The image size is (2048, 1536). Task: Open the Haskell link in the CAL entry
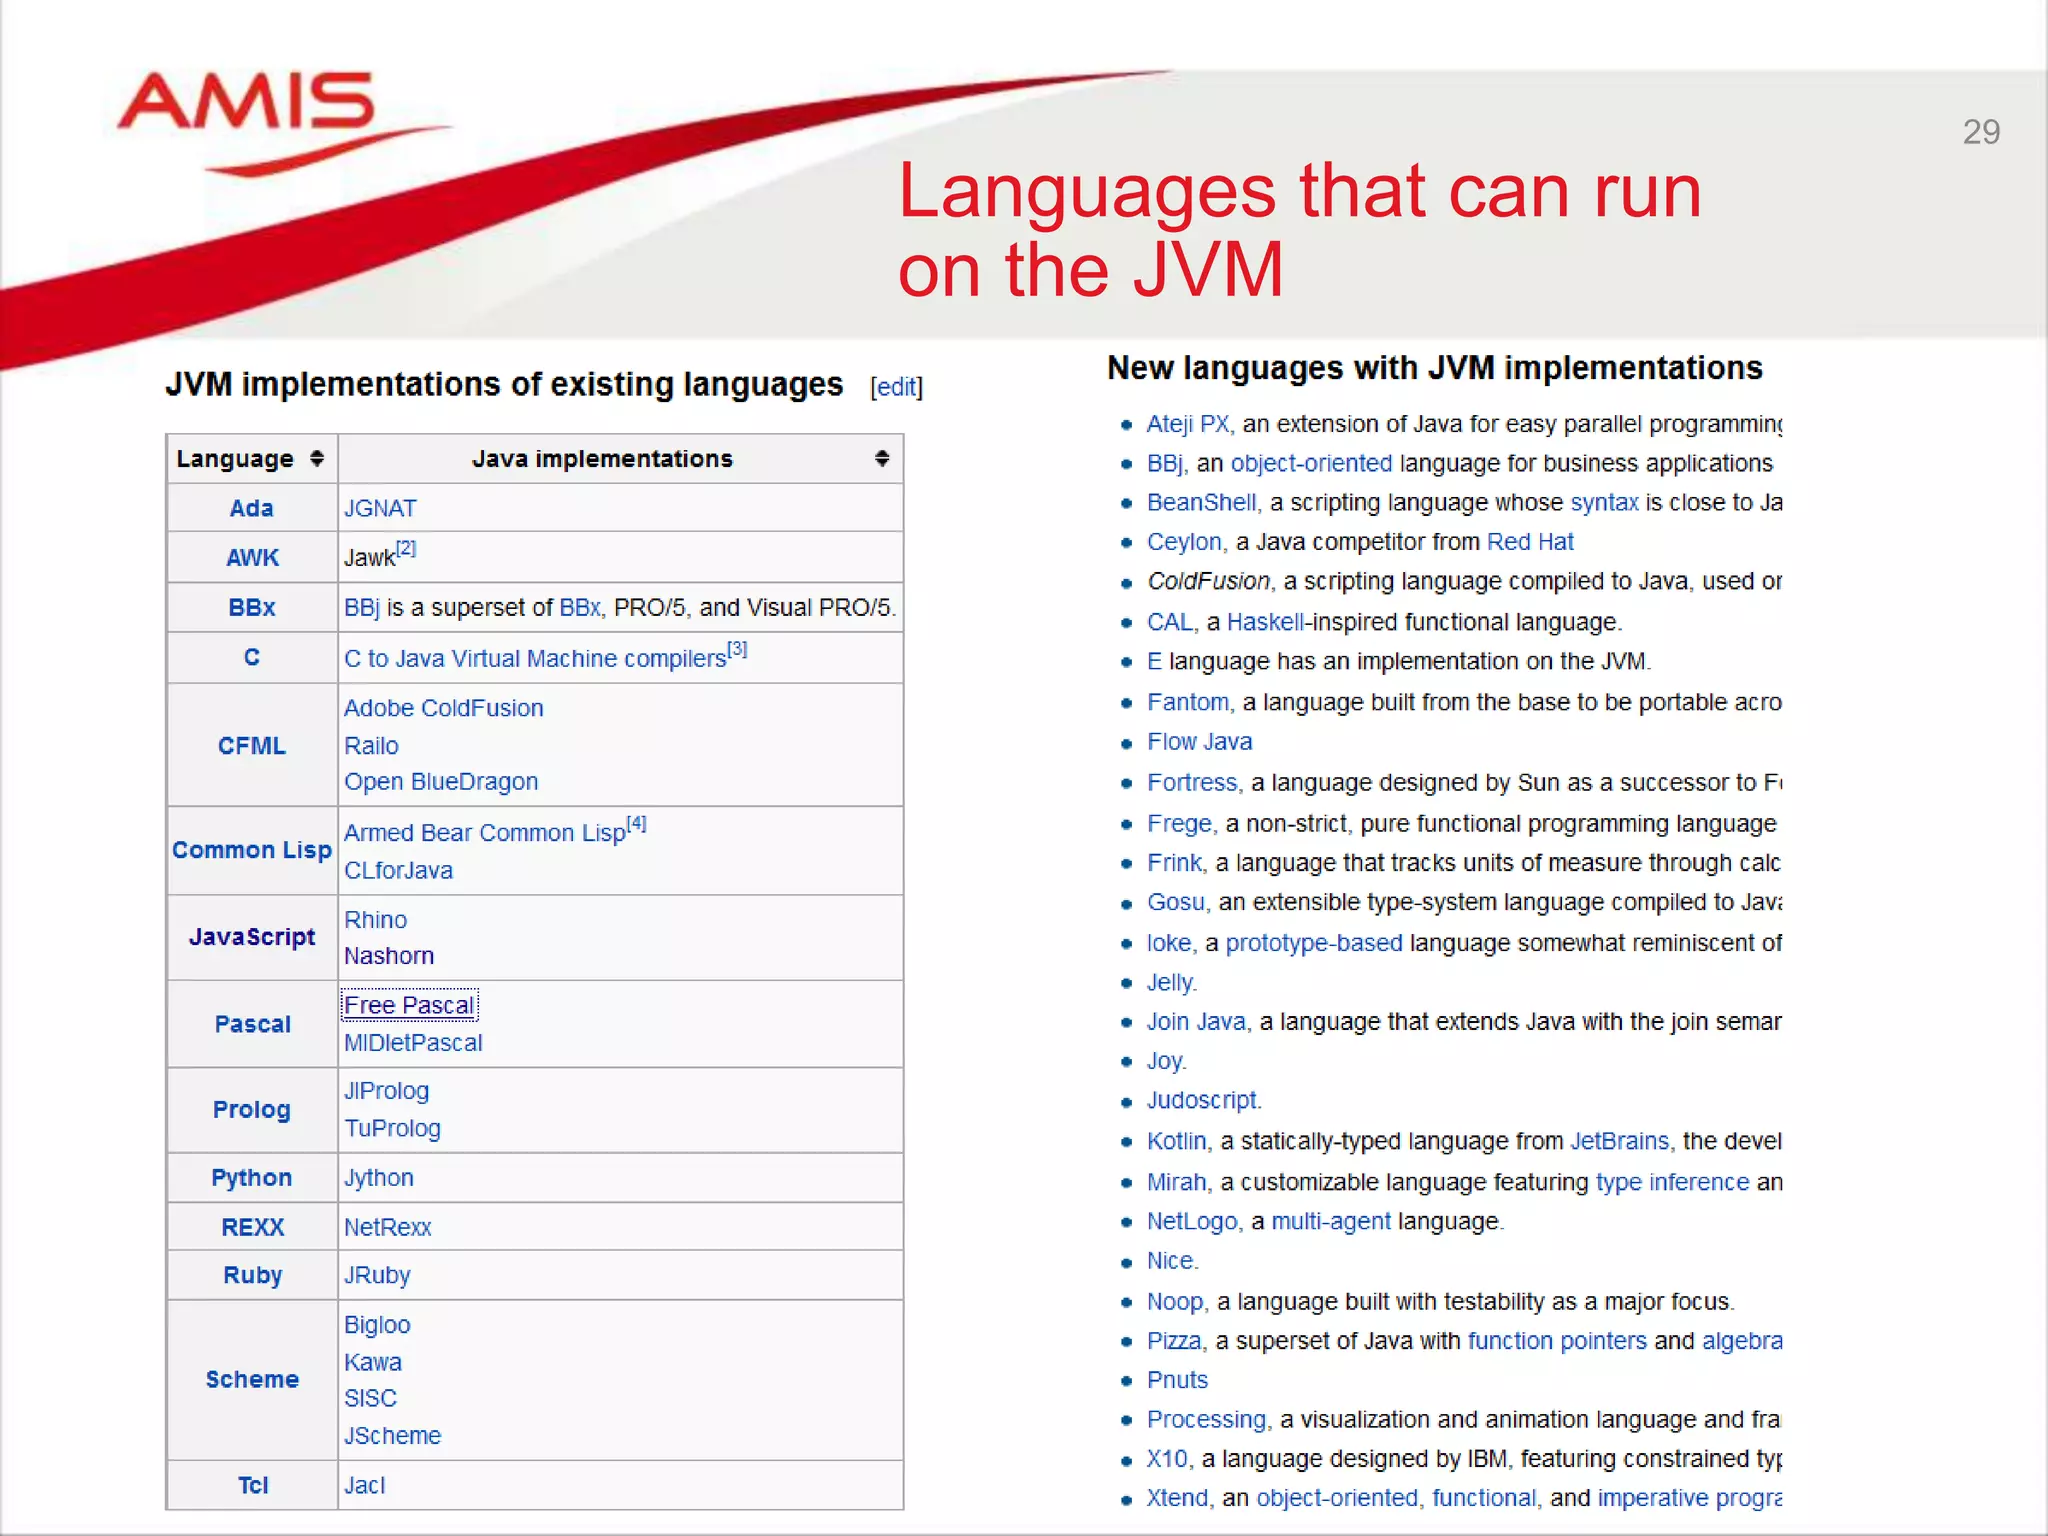tap(1265, 622)
